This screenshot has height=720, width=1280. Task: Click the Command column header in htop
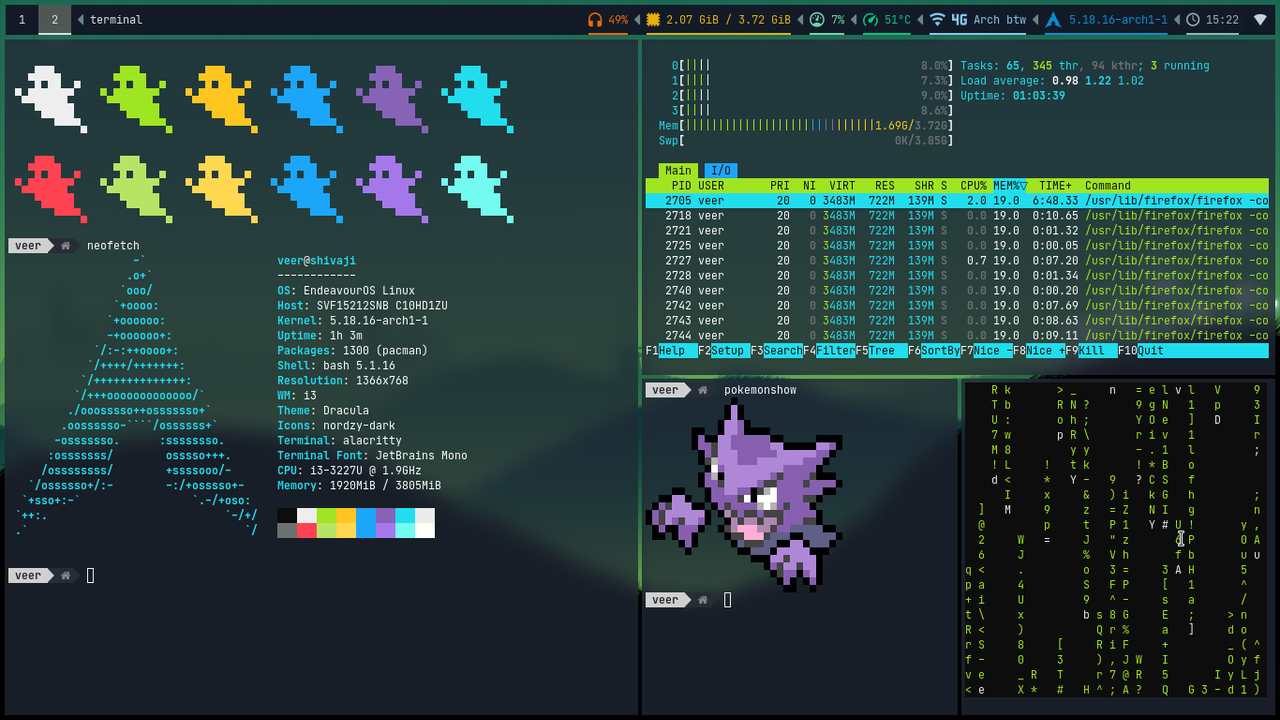click(1108, 186)
